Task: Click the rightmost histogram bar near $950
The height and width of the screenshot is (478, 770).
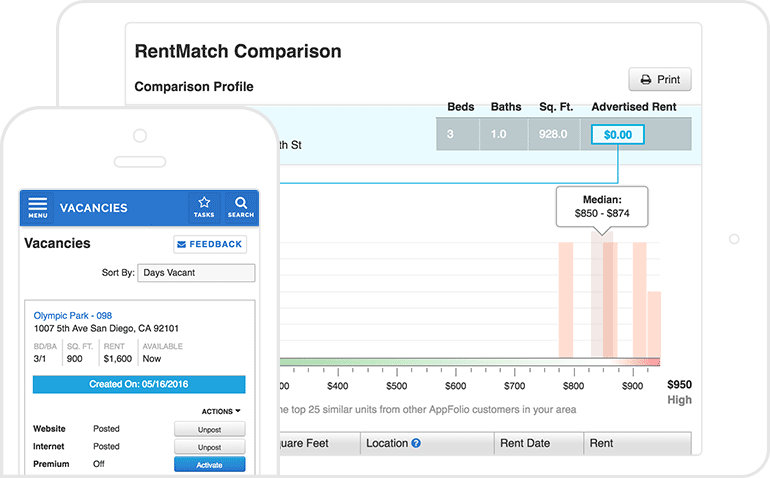Action: point(654,323)
